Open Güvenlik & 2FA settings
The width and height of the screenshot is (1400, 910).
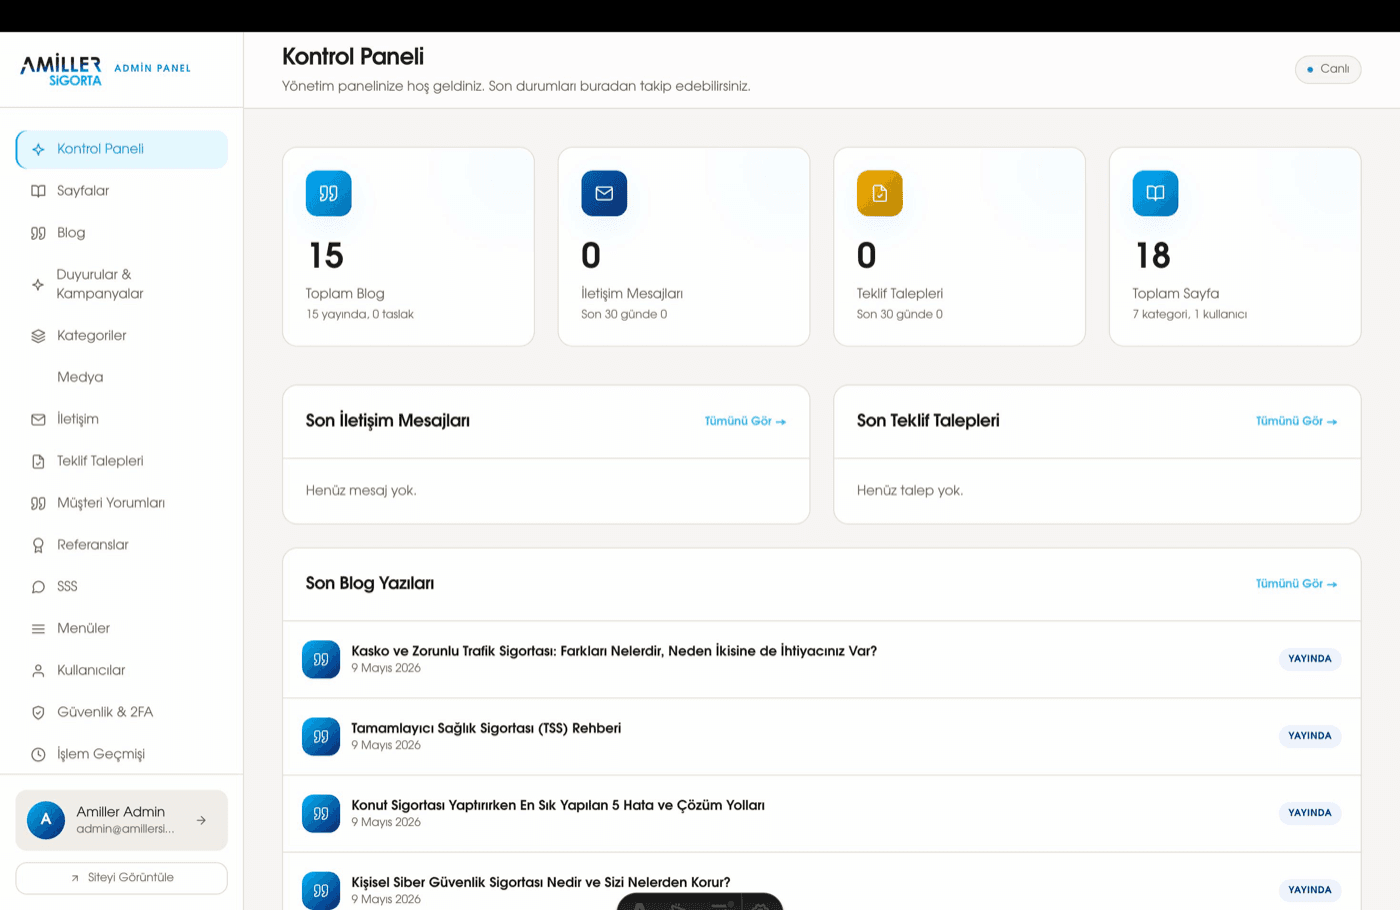coord(122,713)
